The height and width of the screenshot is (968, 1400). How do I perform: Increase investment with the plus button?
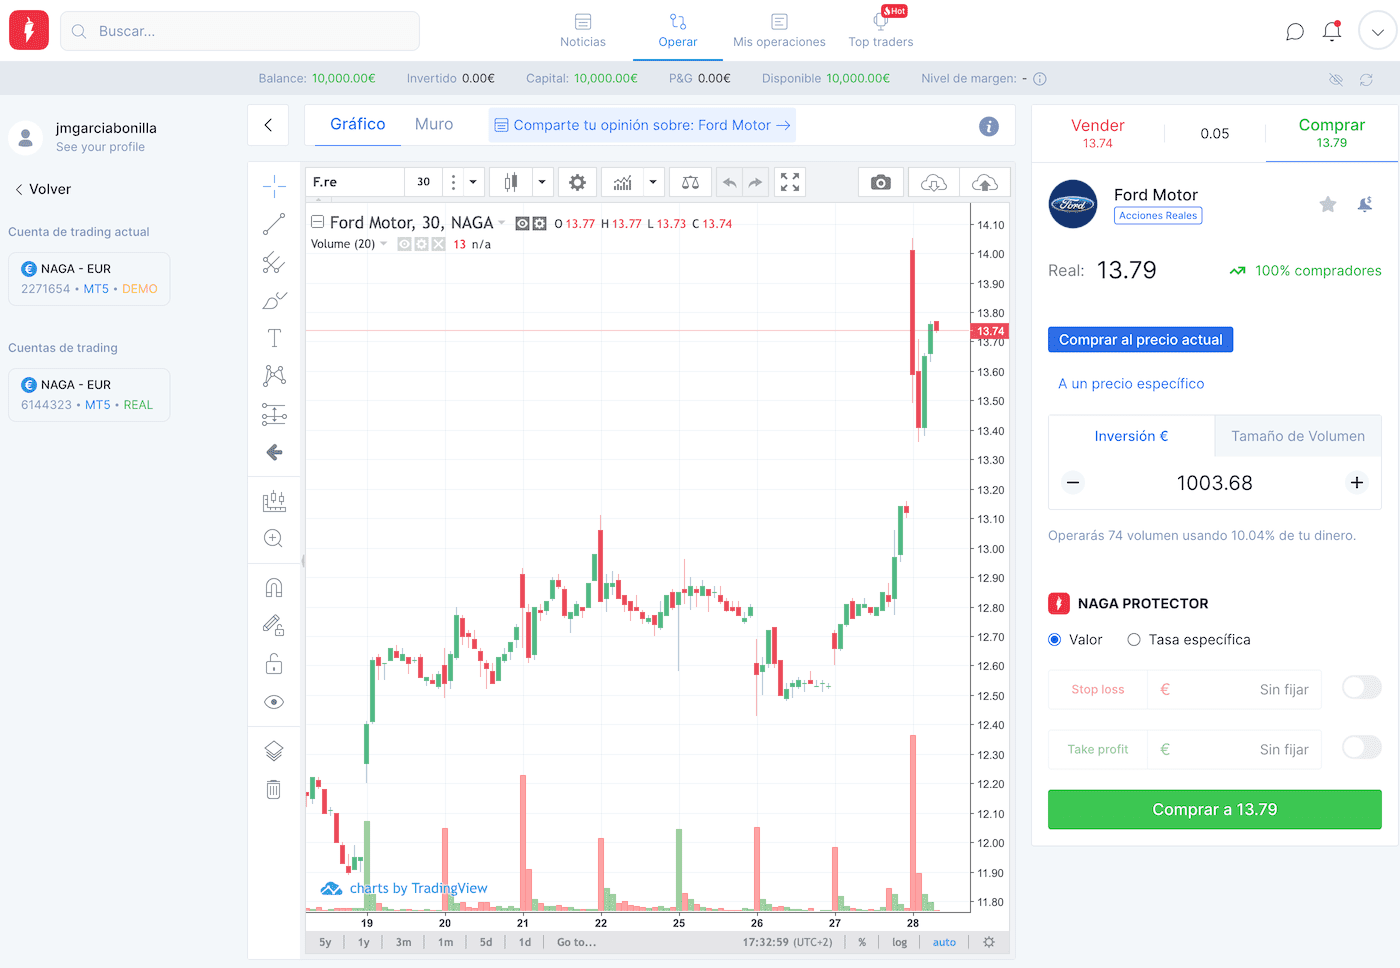(x=1357, y=483)
